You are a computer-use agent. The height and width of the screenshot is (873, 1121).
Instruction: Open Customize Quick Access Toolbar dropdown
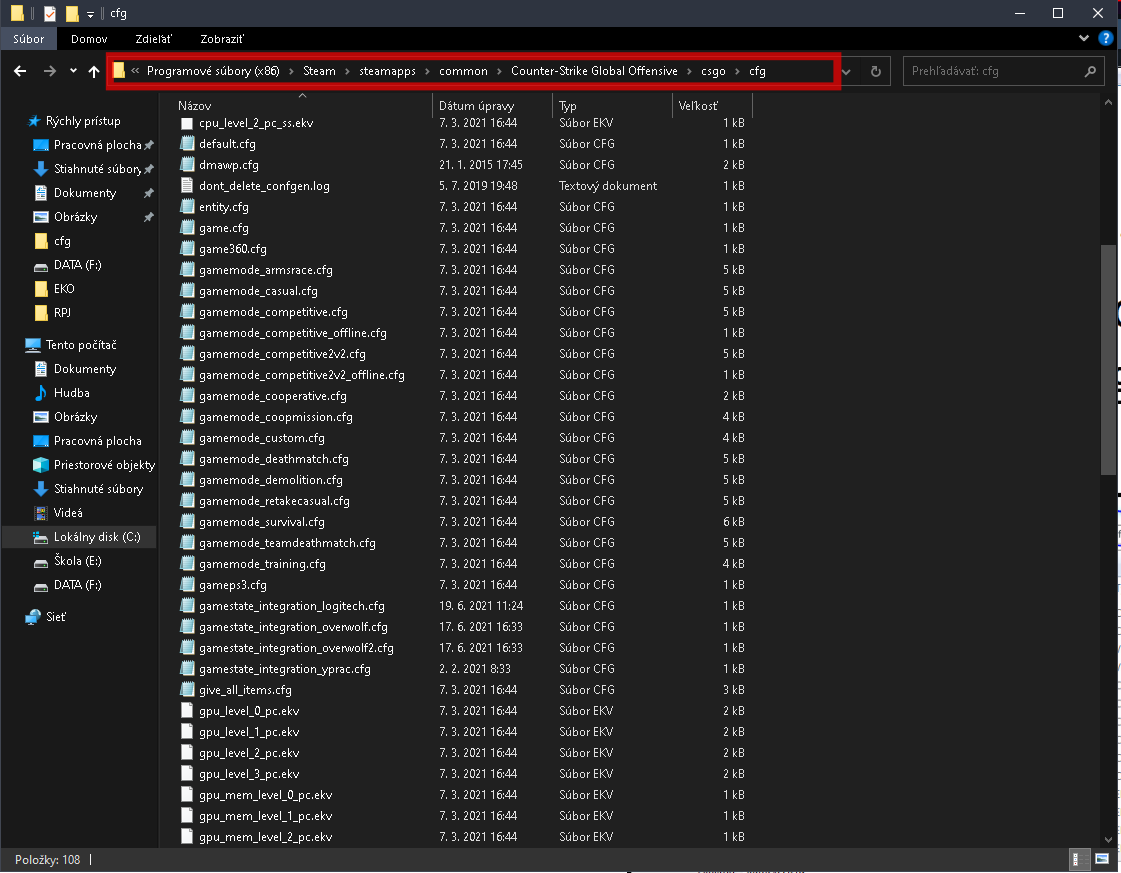(90, 14)
